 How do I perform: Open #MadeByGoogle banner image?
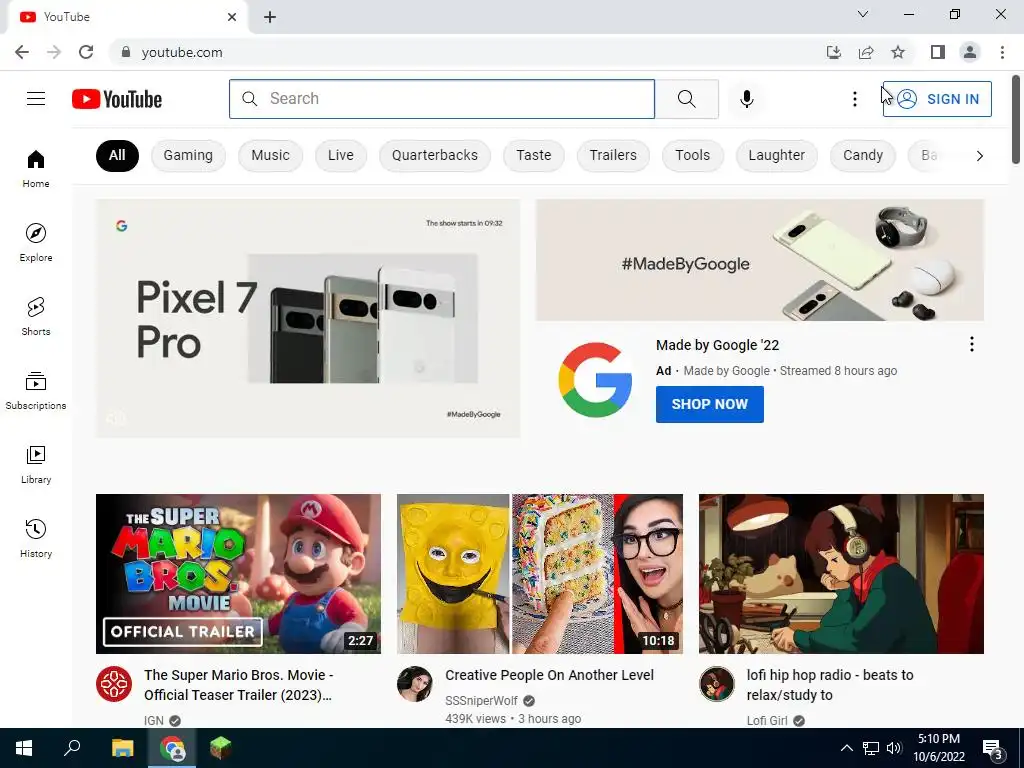pyautogui.click(x=760, y=260)
